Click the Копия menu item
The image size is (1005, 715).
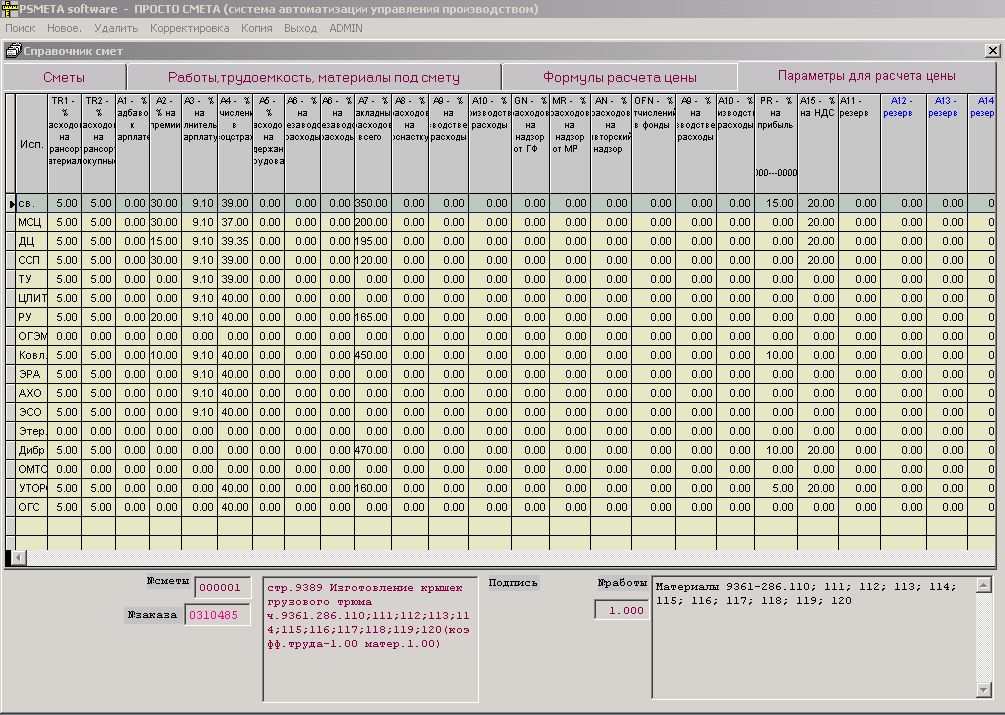pyautogui.click(x=256, y=28)
